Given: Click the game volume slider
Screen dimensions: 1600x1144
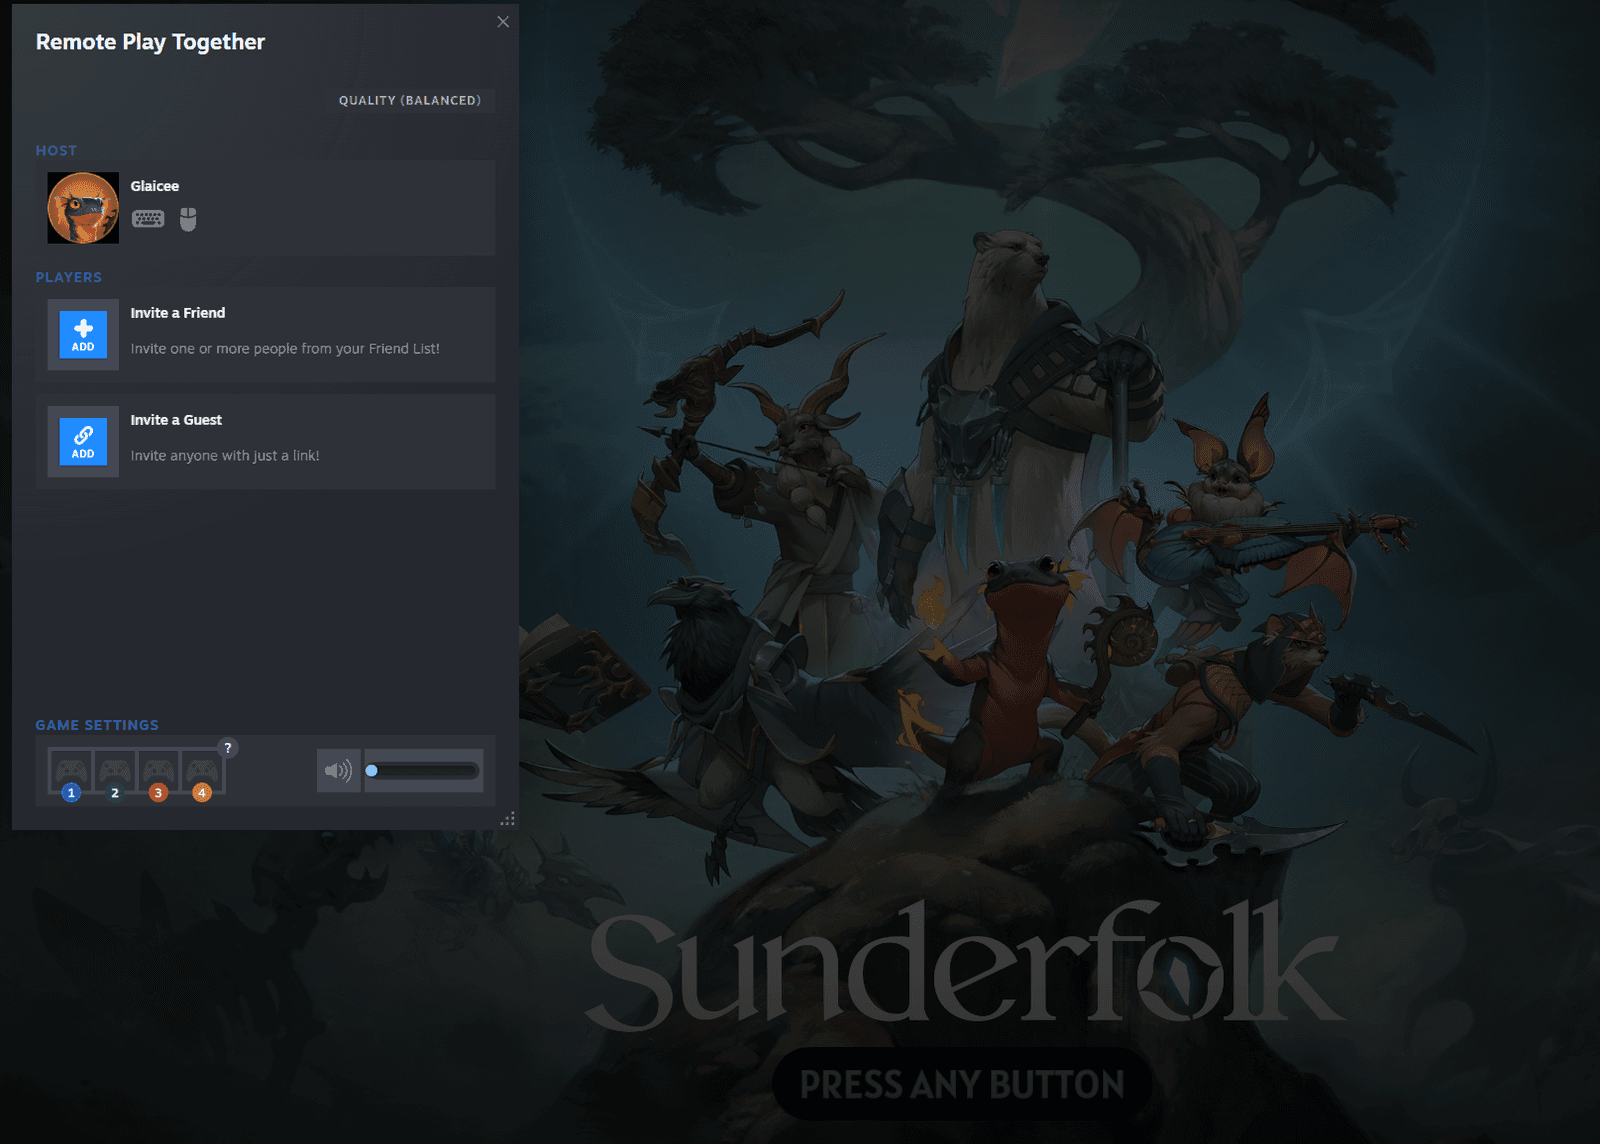Looking at the screenshot, I should point(424,771).
